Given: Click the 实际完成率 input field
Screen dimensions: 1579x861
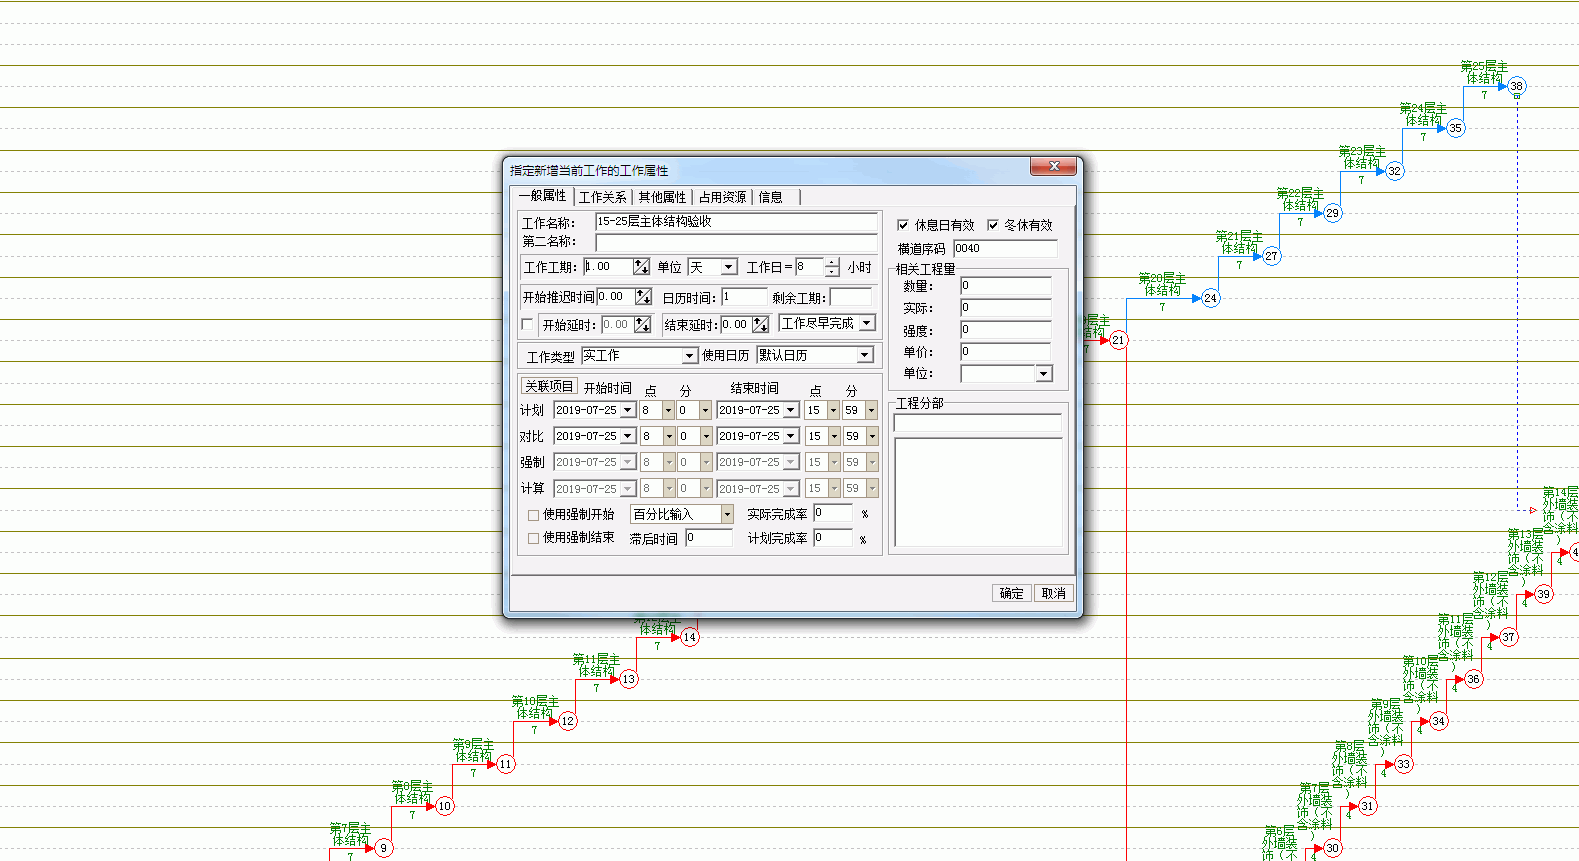Looking at the screenshot, I should (x=832, y=513).
